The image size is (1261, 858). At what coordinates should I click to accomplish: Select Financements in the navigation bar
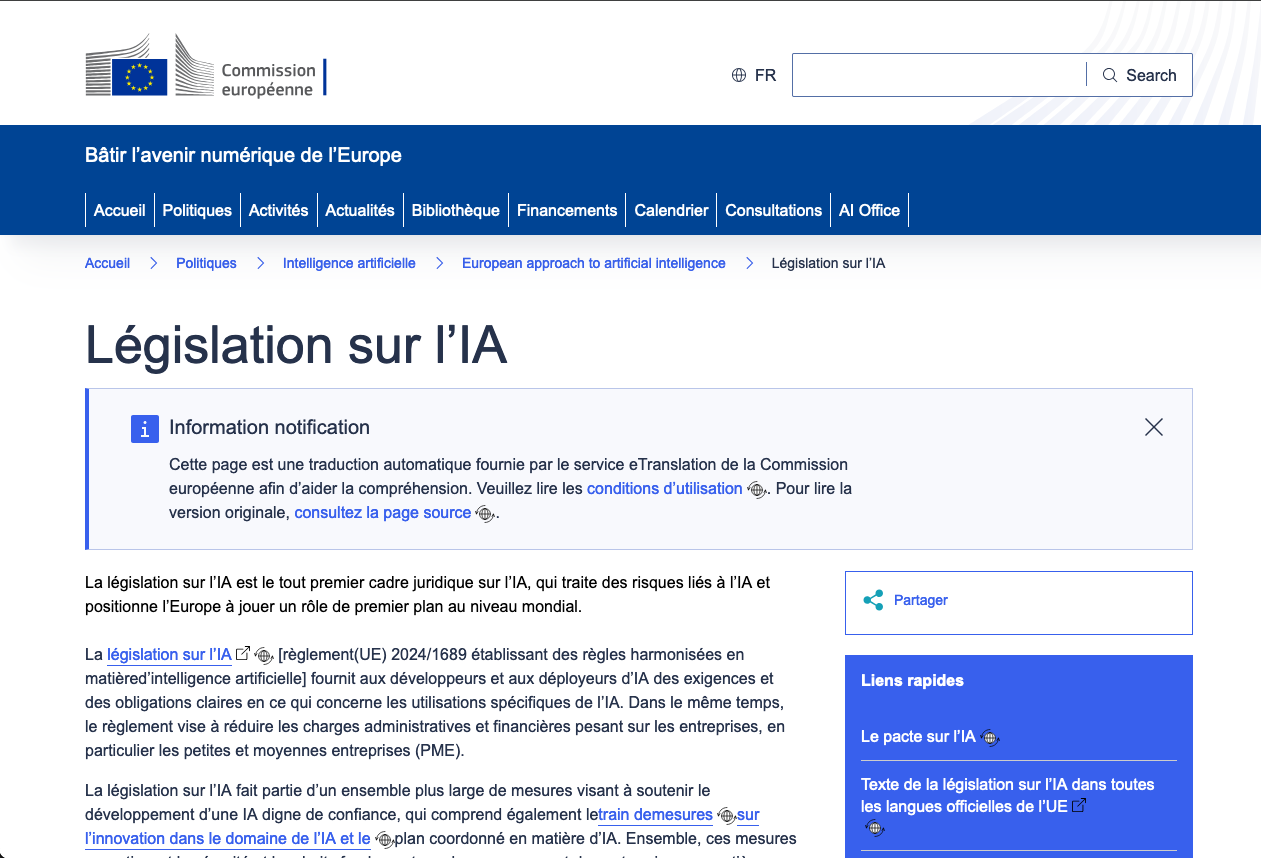click(567, 210)
